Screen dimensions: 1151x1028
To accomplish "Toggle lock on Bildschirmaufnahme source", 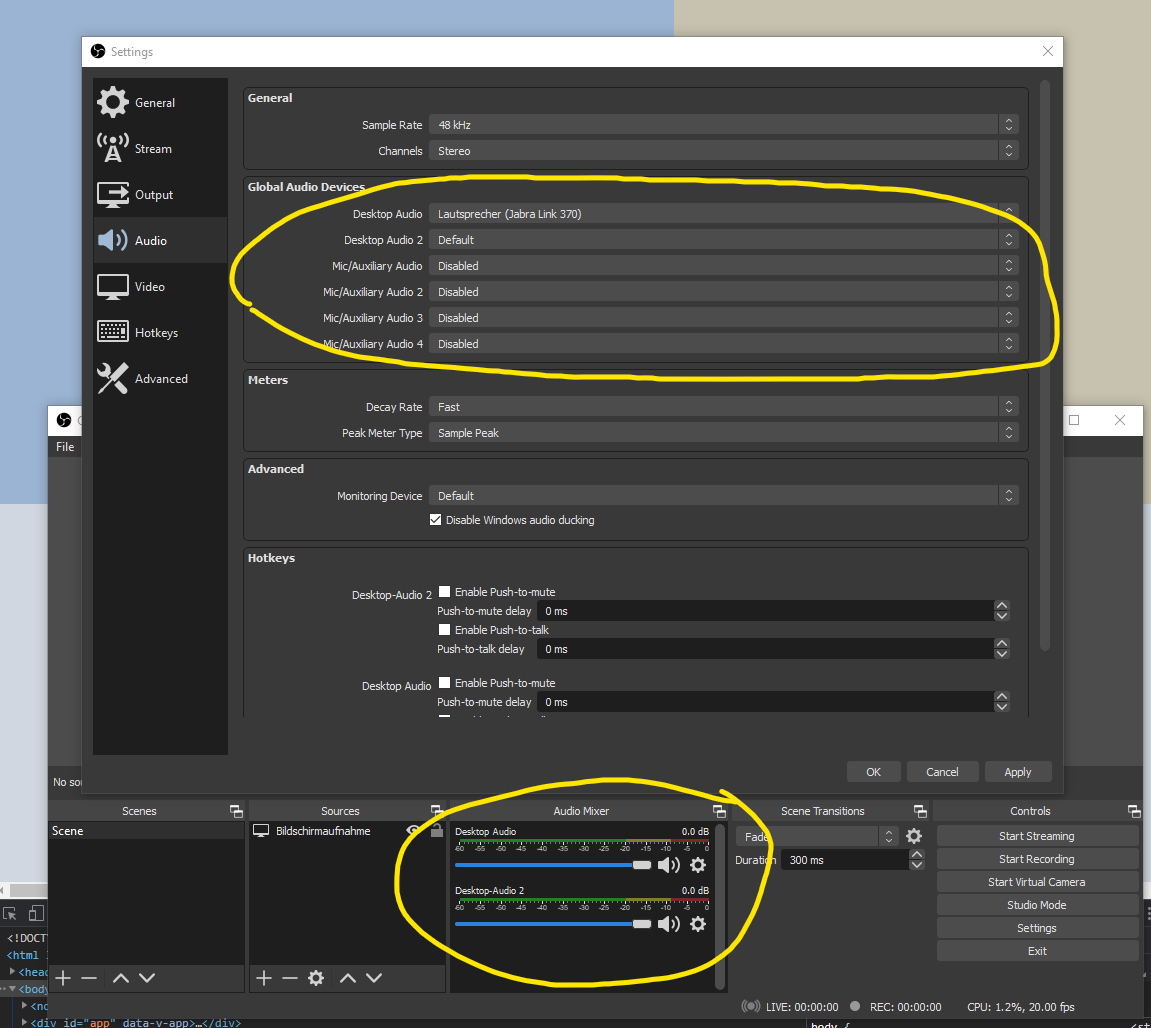I will [437, 830].
